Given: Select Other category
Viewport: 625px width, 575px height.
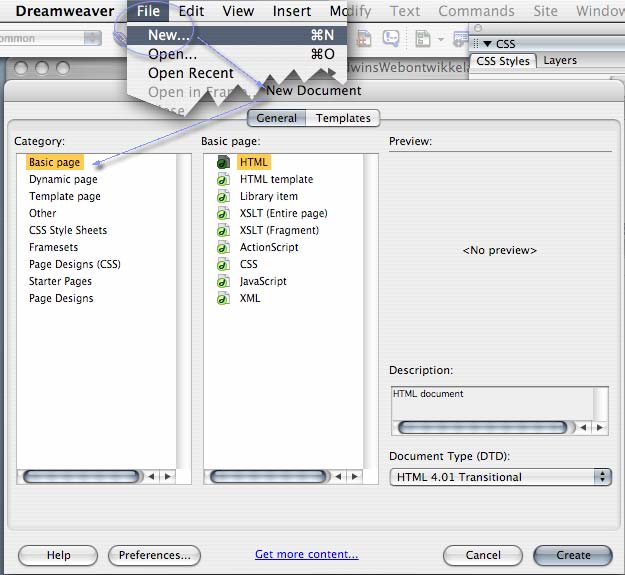Looking at the screenshot, I should [42, 213].
